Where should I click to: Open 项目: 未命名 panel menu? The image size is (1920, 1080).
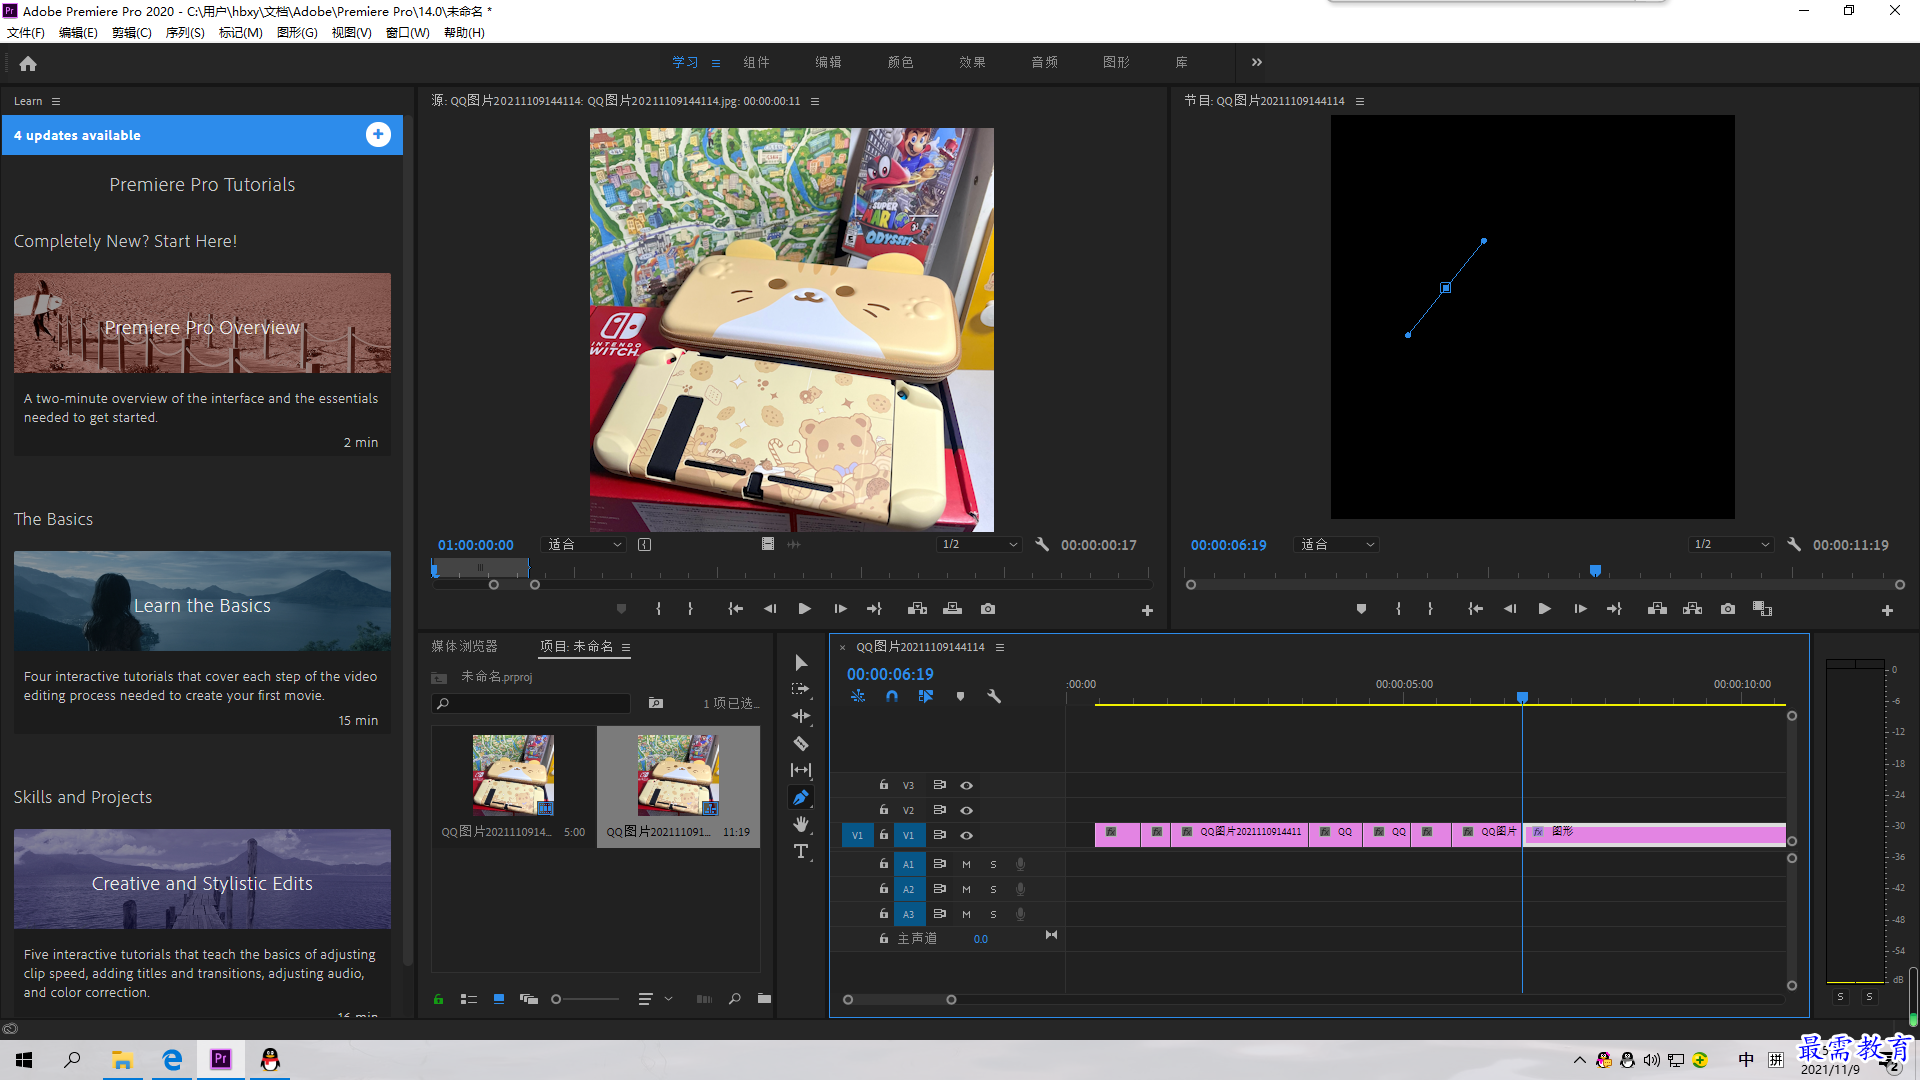coord(626,647)
